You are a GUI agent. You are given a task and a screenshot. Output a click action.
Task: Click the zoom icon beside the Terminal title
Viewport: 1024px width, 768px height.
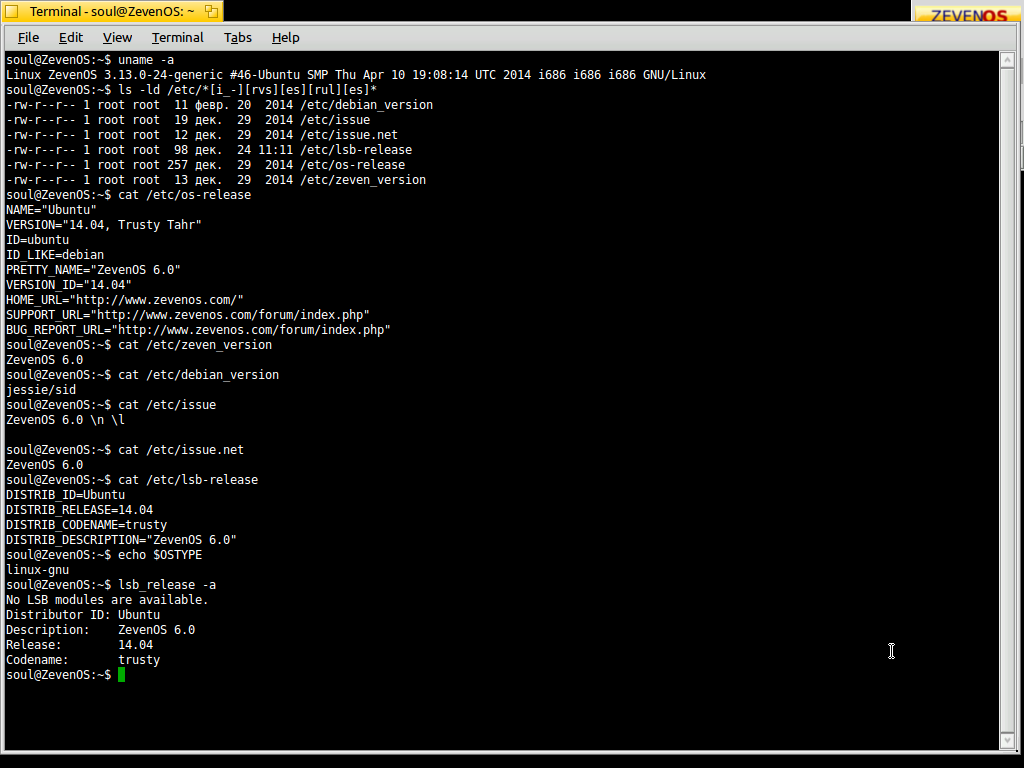[211, 11]
